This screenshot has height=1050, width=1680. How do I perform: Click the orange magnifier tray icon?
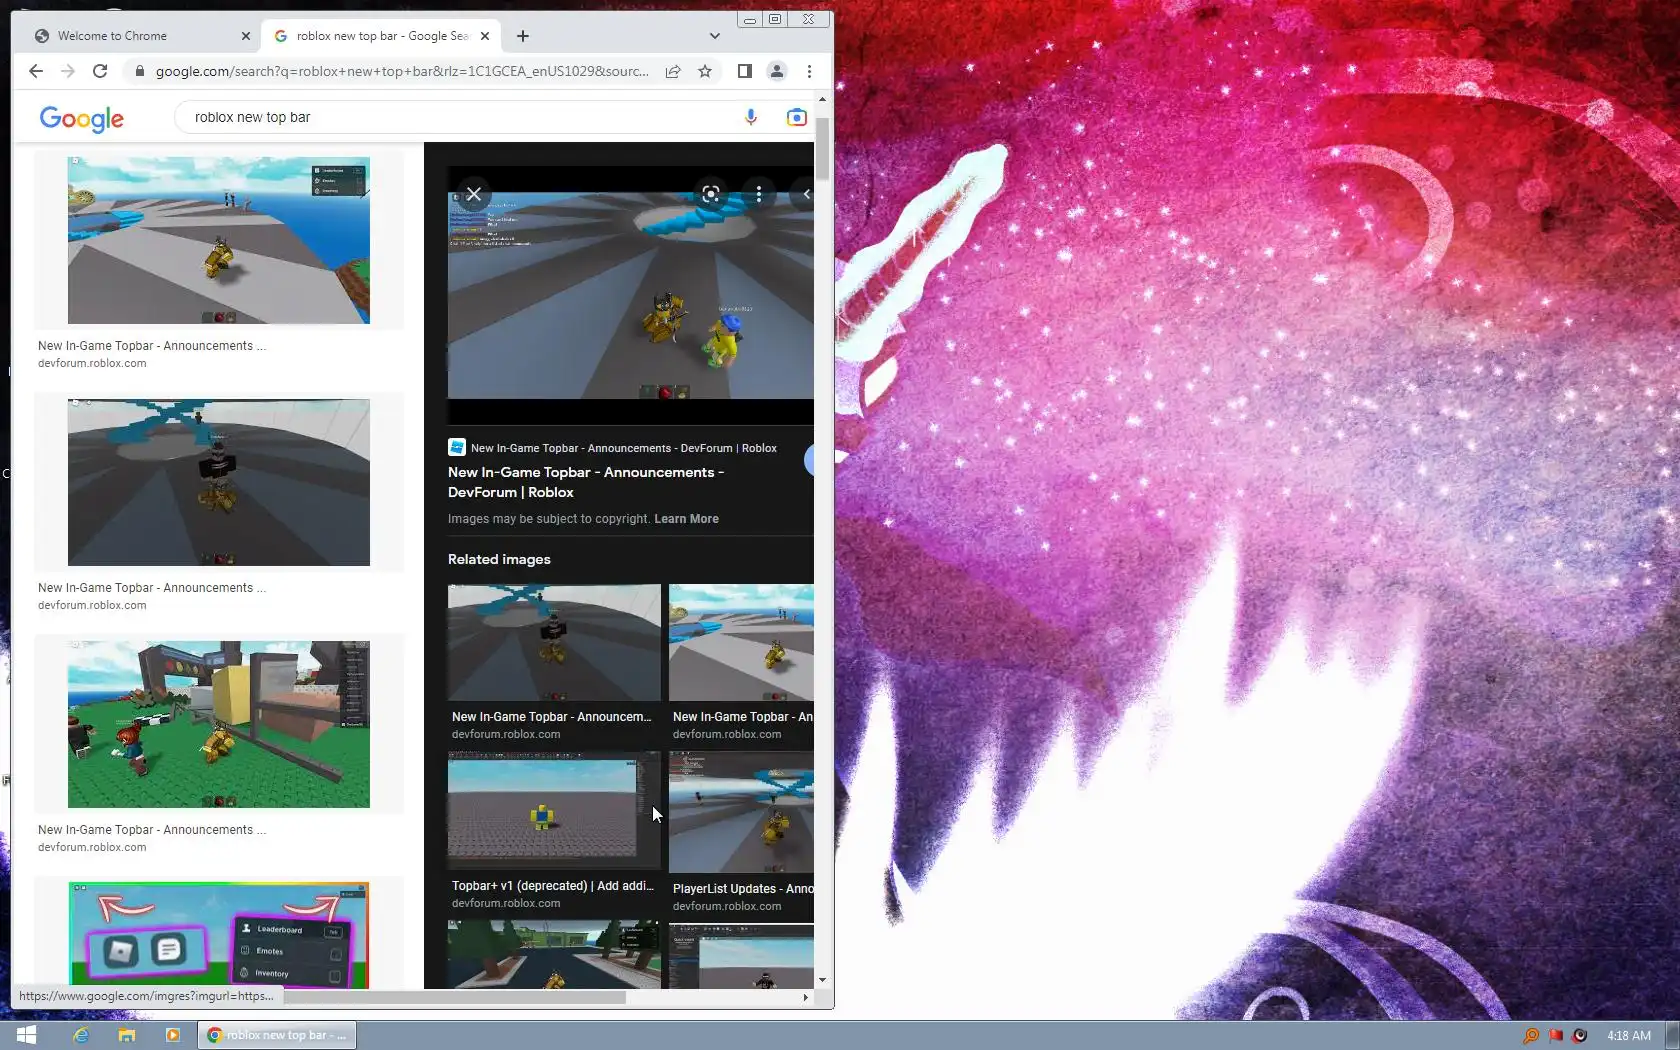[x=1531, y=1035]
